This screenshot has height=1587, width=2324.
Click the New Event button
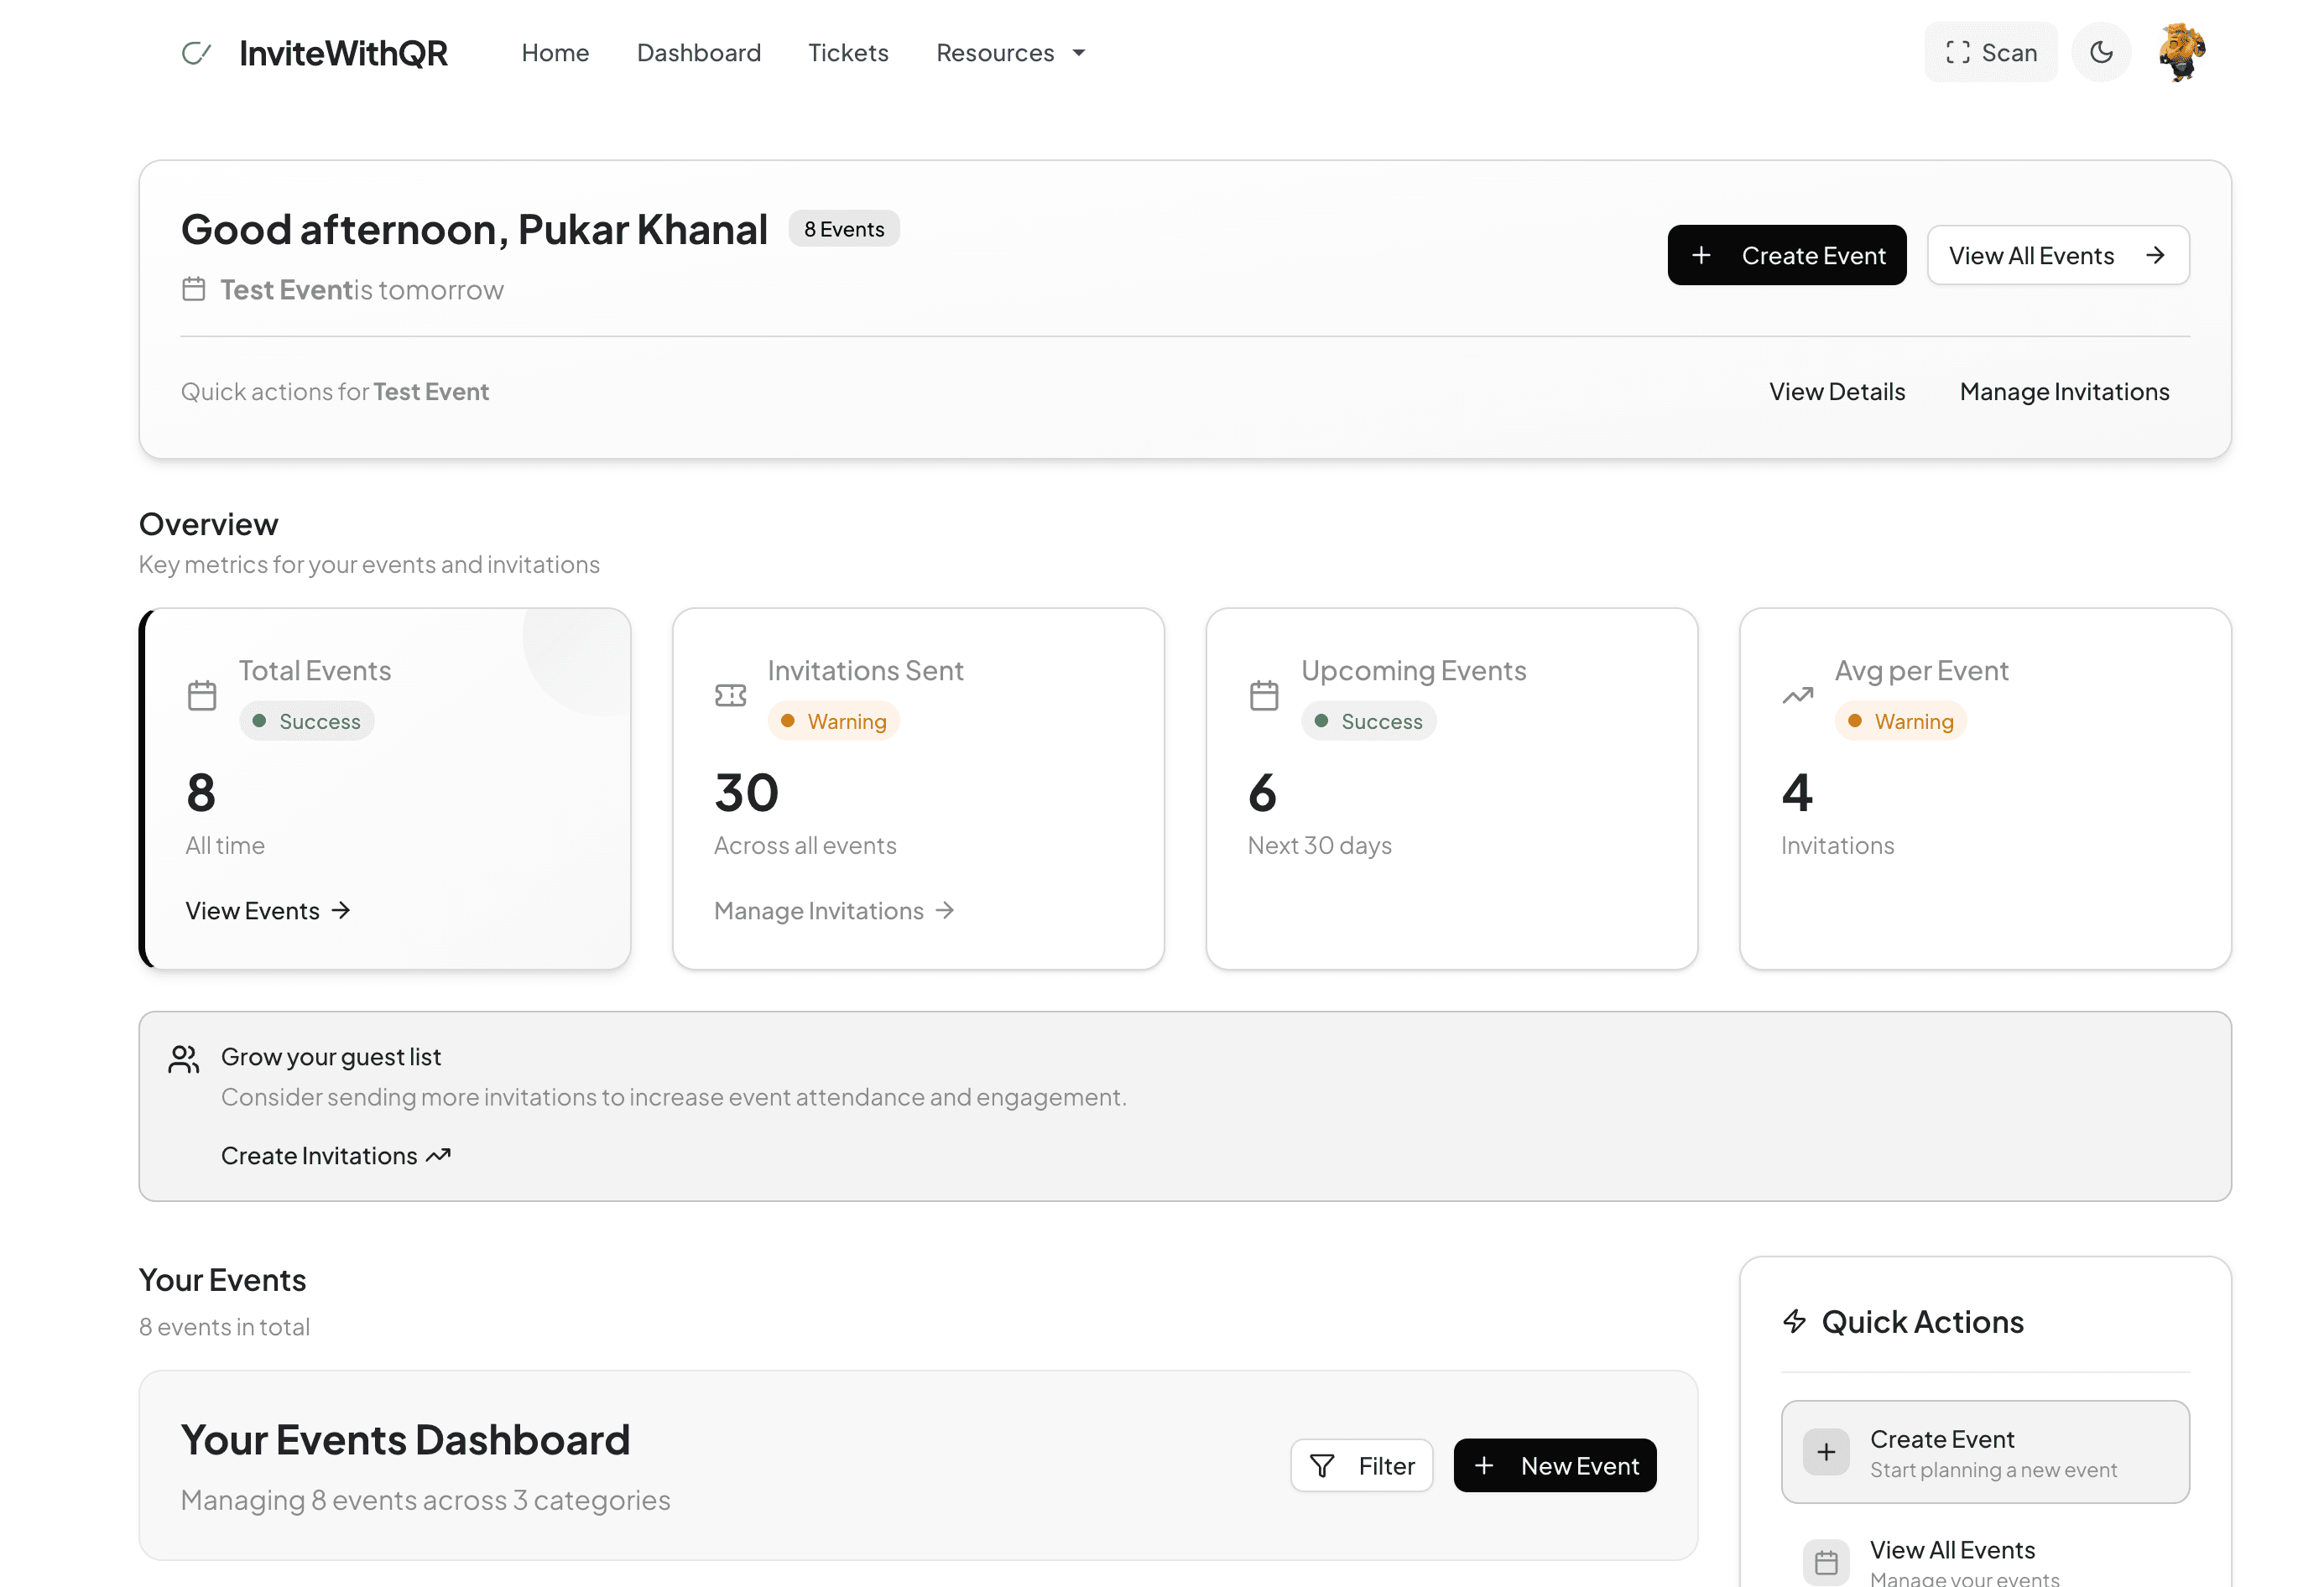point(1555,1466)
